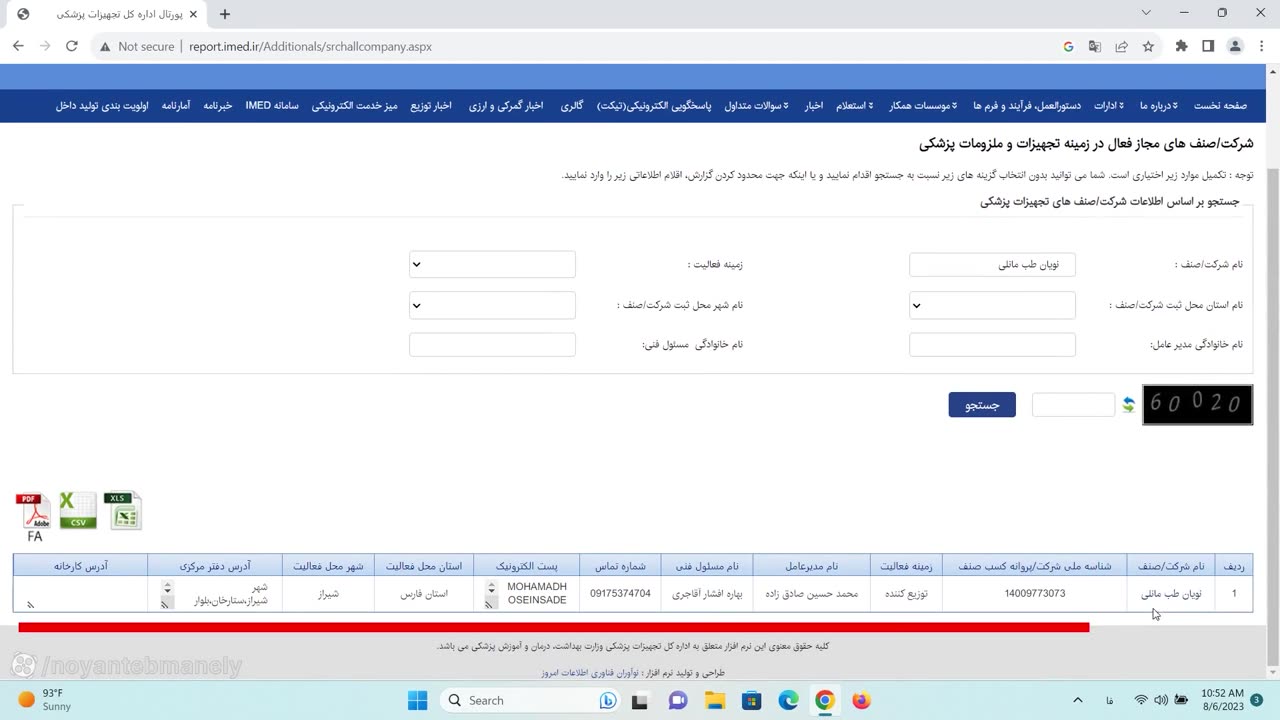Go to صفحه نخست home page
1280x720 pixels.
coord(1220,106)
